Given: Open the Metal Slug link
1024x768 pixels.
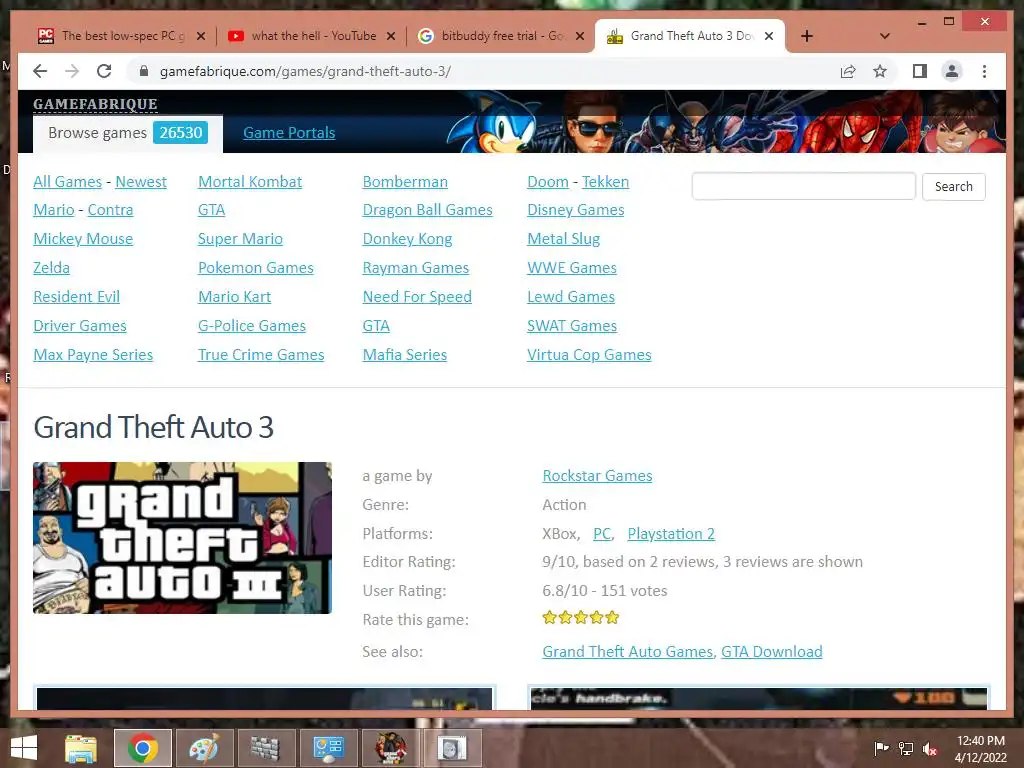Looking at the screenshot, I should click(564, 239).
